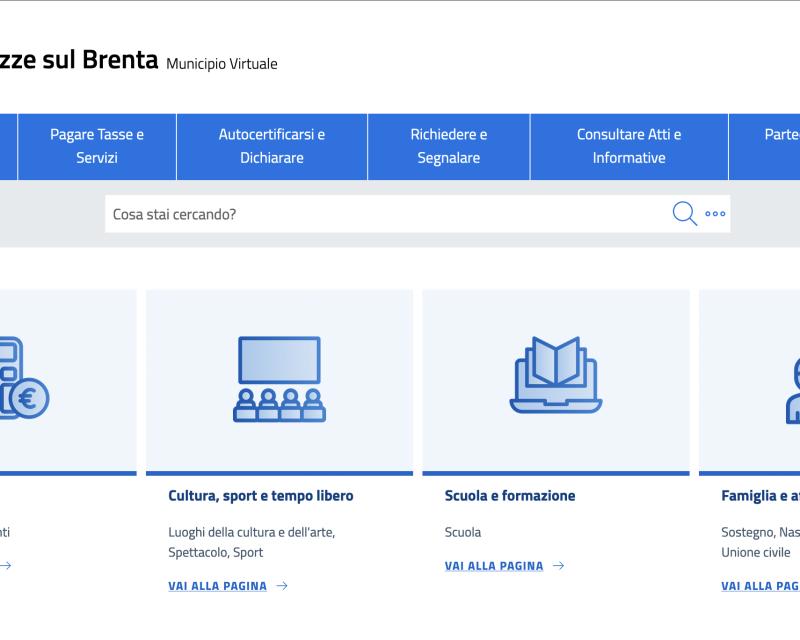Open the 'Richiedere e Segnalare' section

click(448, 146)
